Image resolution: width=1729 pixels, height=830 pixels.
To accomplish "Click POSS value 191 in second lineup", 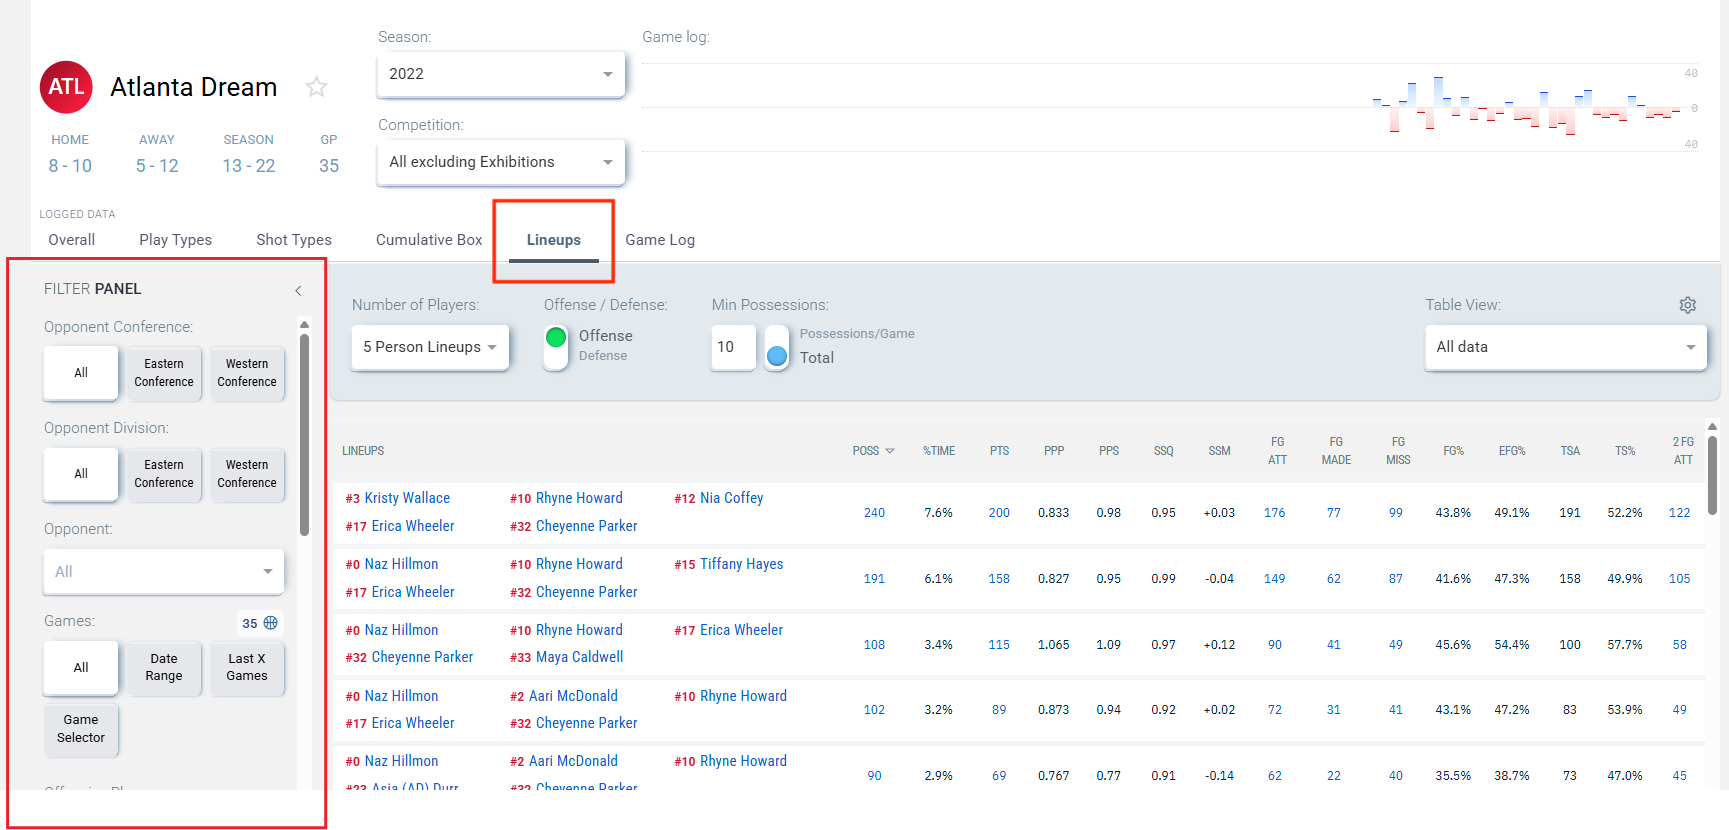I will click(874, 579).
